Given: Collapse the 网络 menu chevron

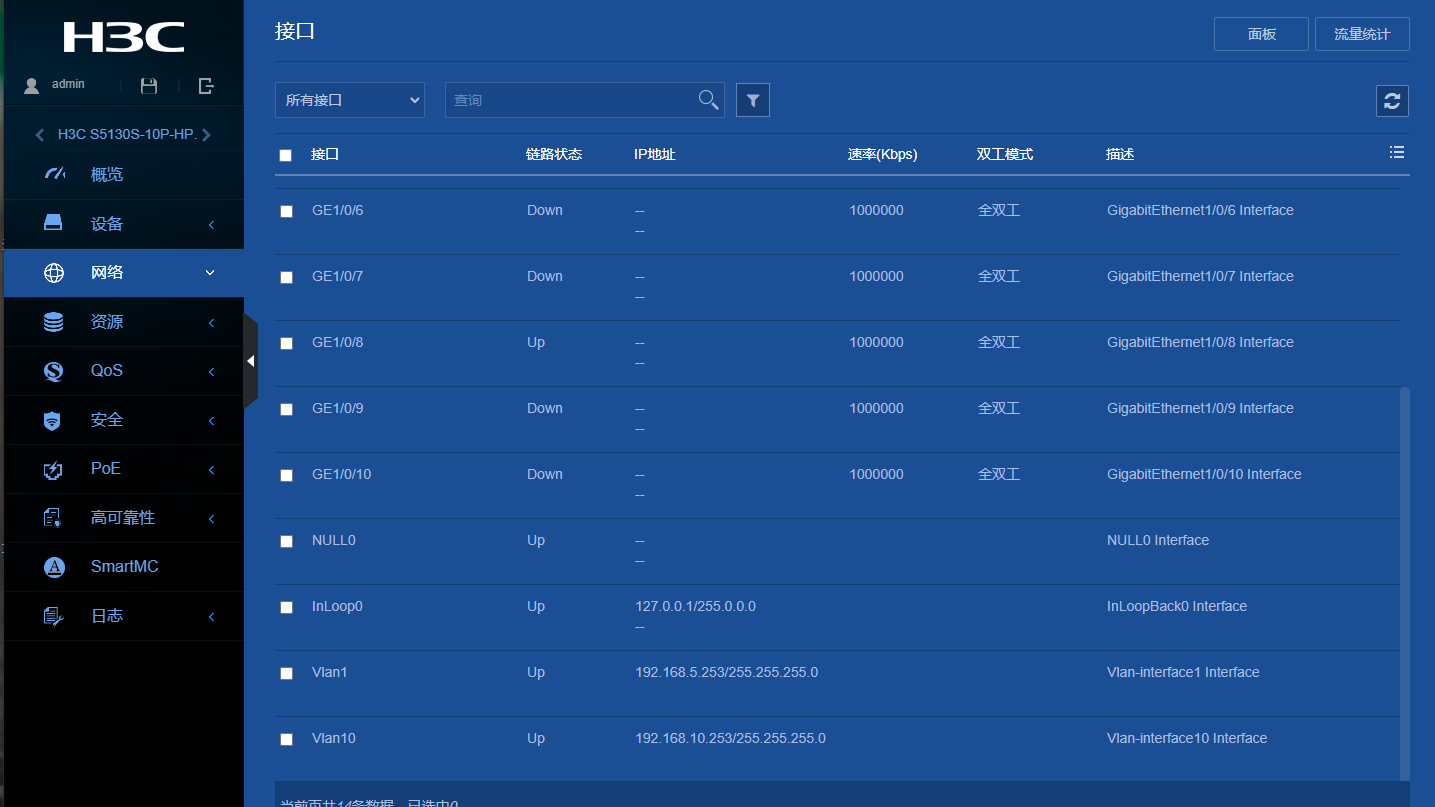Looking at the screenshot, I should click(x=210, y=272).
